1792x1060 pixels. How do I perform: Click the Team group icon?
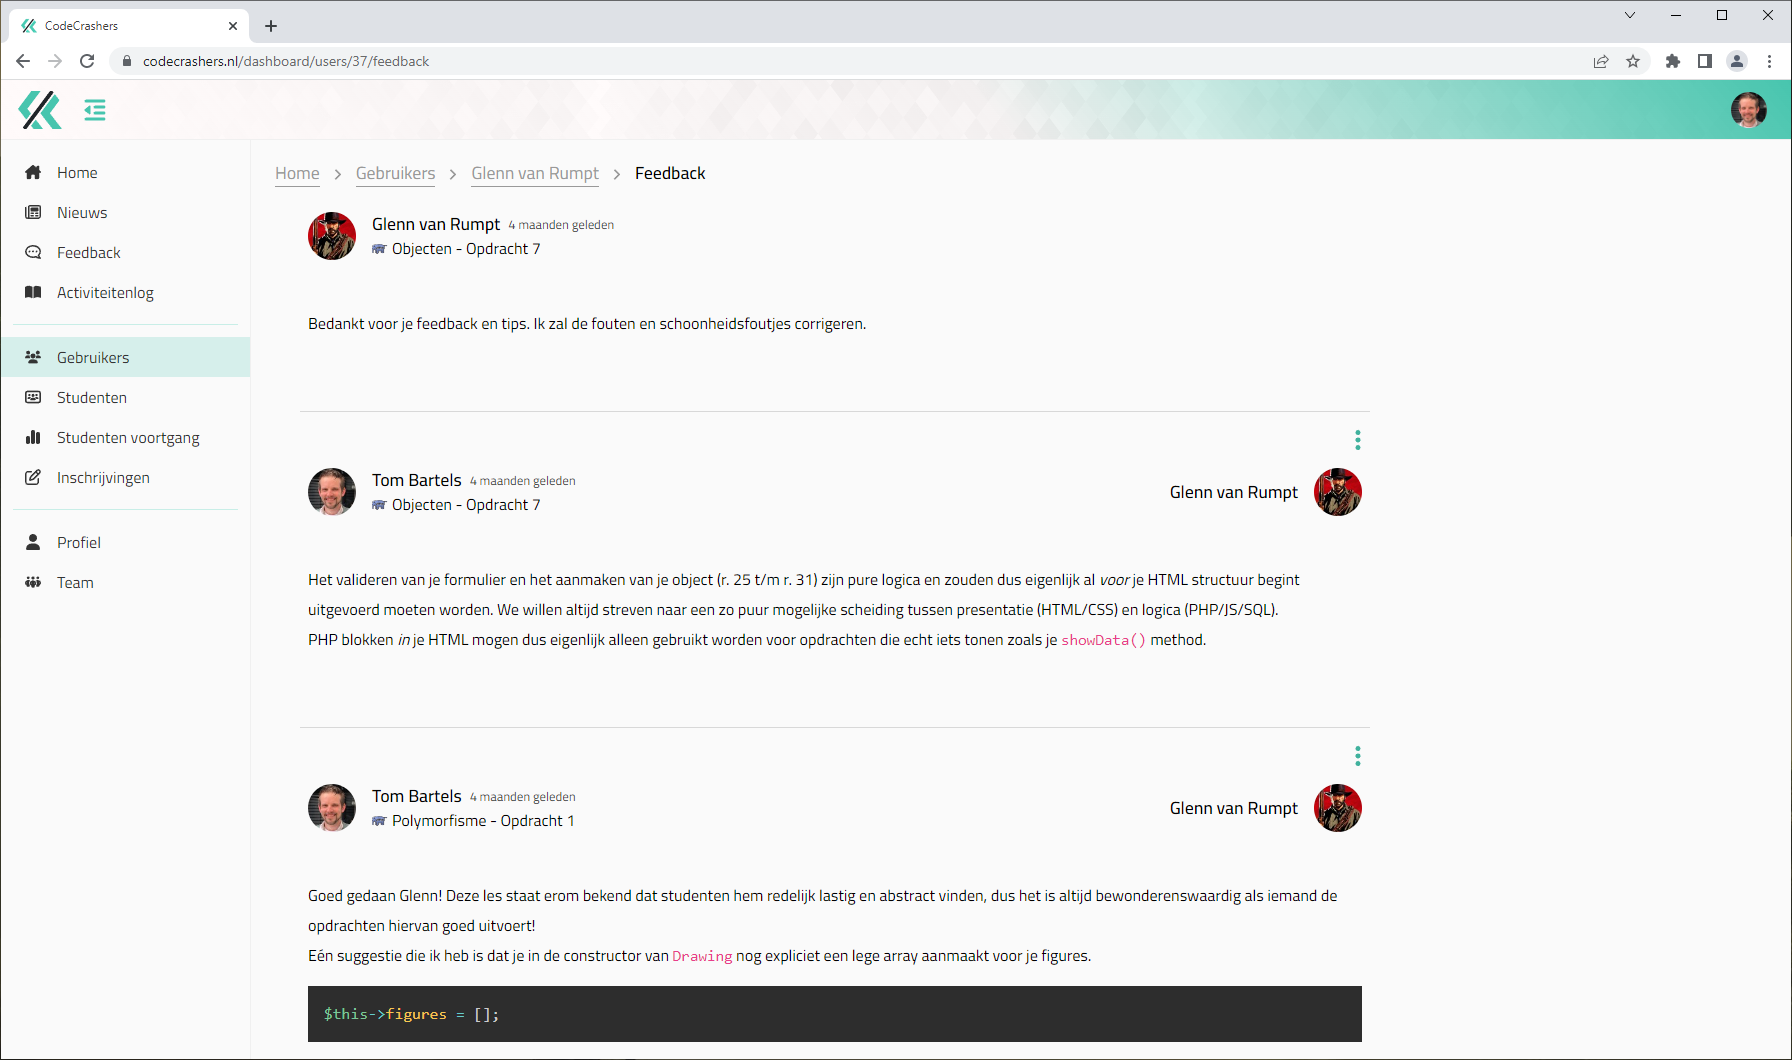click(x=33, y=583)
